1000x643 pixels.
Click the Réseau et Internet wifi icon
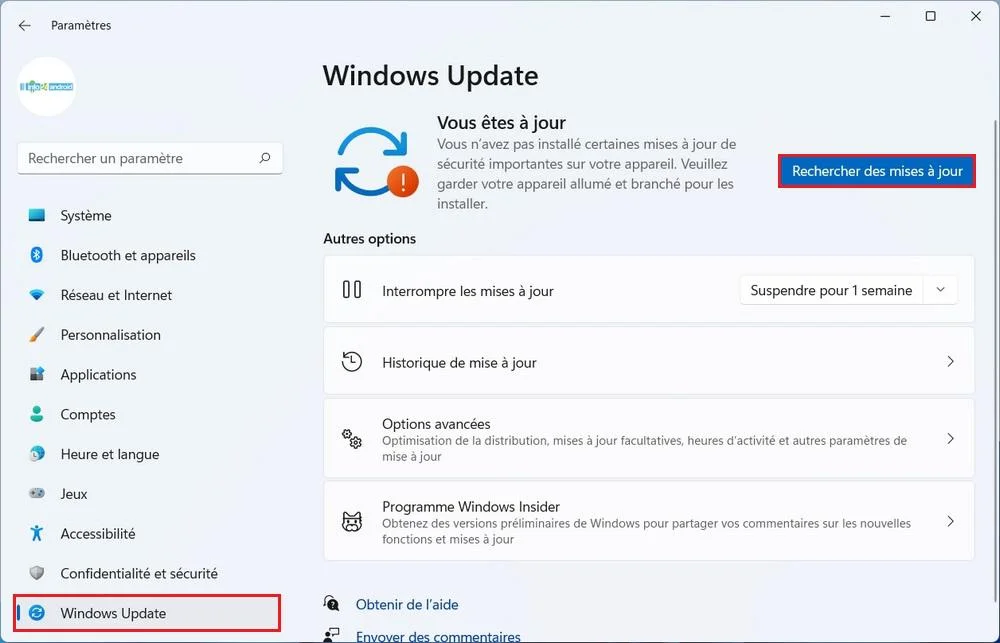click(x=37, y=295)
